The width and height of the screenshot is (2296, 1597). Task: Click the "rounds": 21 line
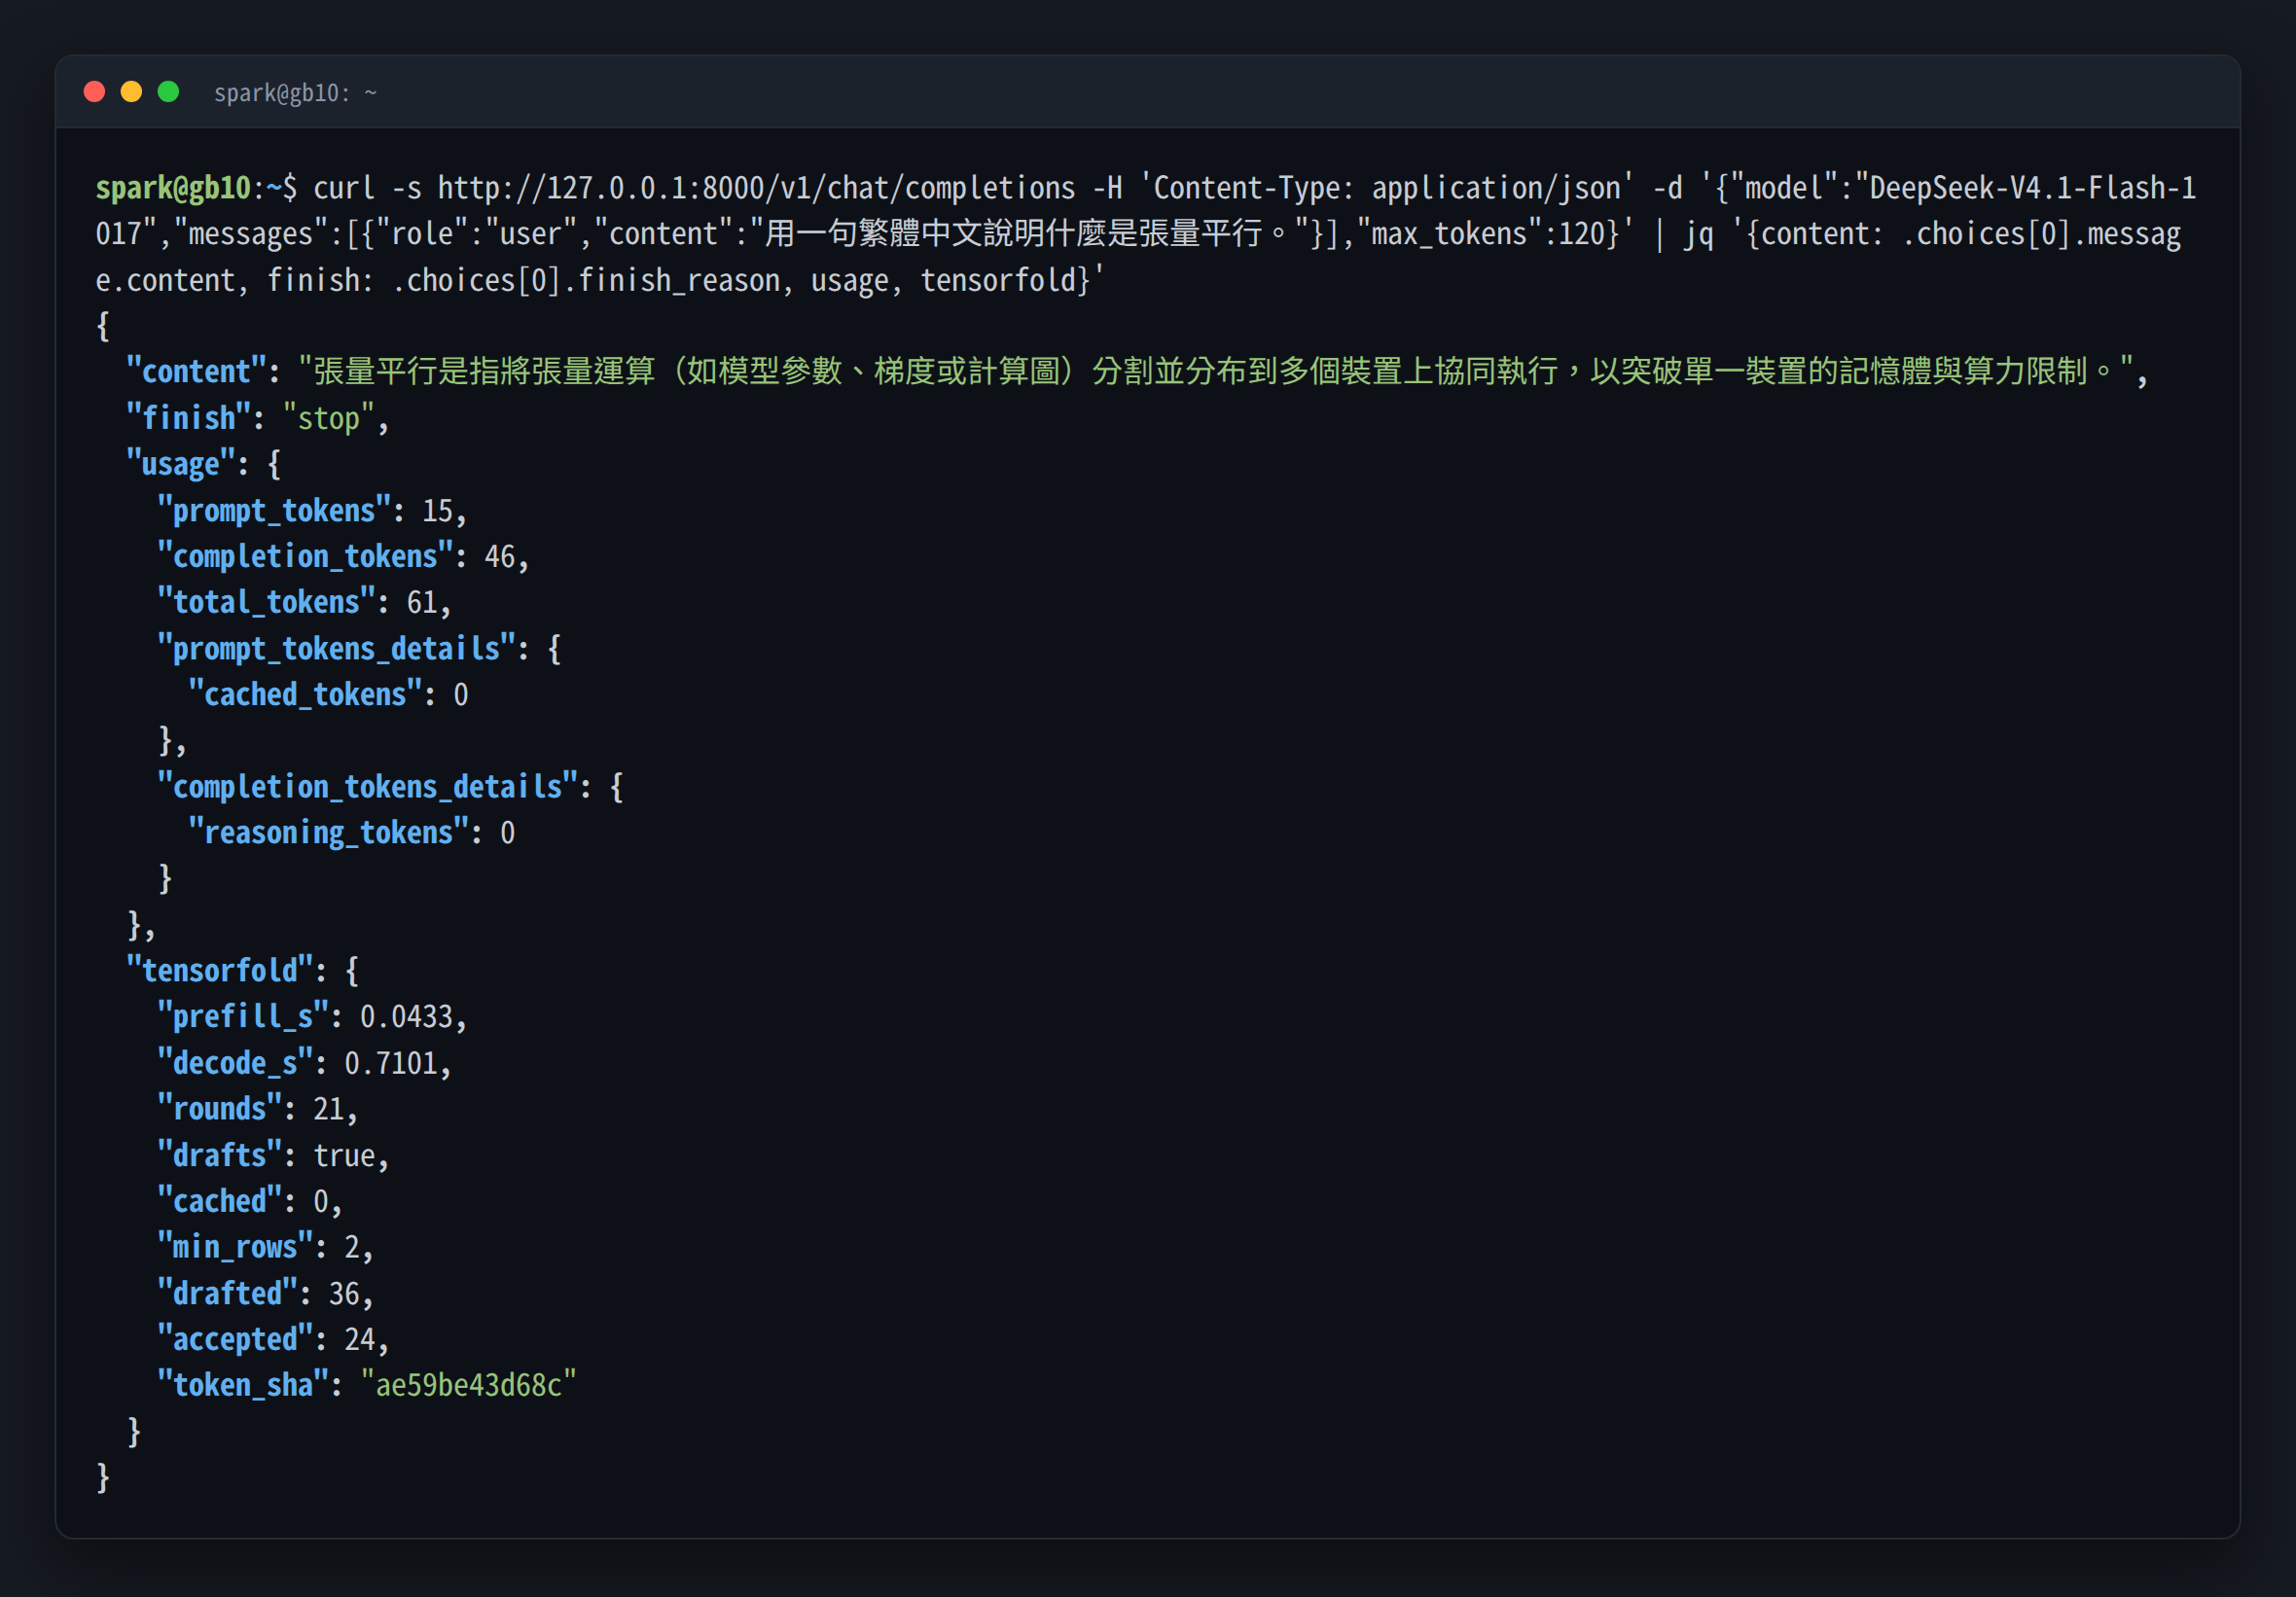point(257,1109)
